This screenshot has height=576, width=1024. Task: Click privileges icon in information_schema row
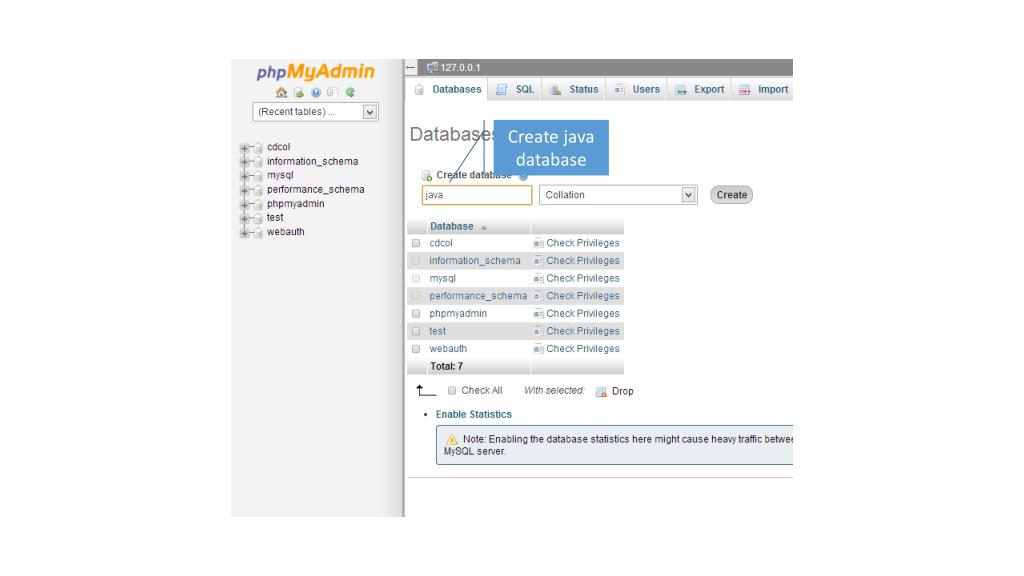pyautogui.click(x=538, y=261)
